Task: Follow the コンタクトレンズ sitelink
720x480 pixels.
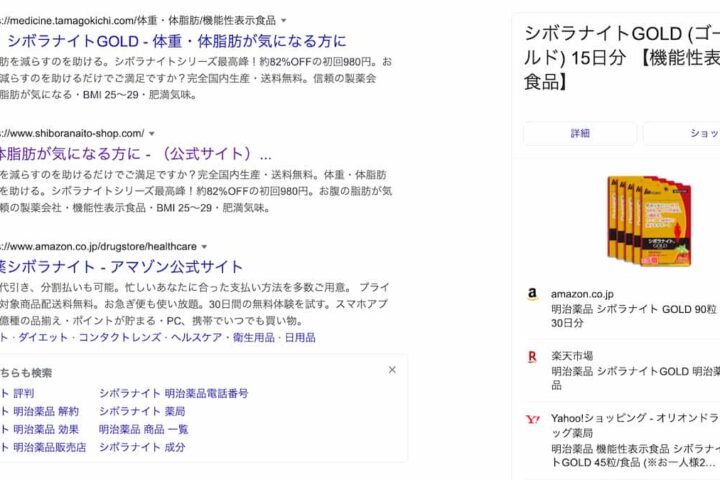Action: [x=120, y=338]
